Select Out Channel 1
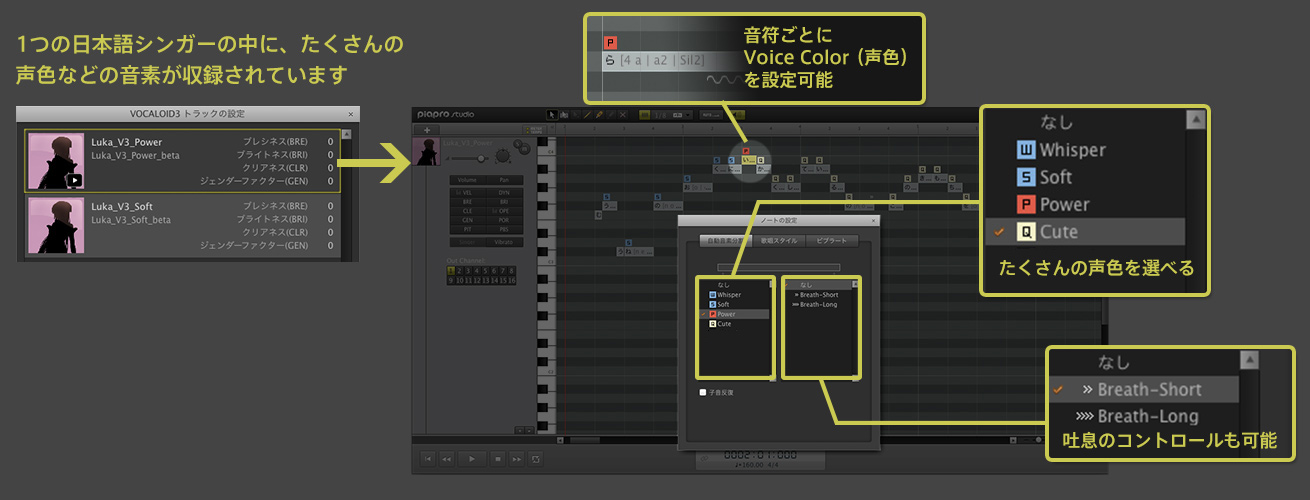This screenshot has height=500, width=1310. click(451, 270)
